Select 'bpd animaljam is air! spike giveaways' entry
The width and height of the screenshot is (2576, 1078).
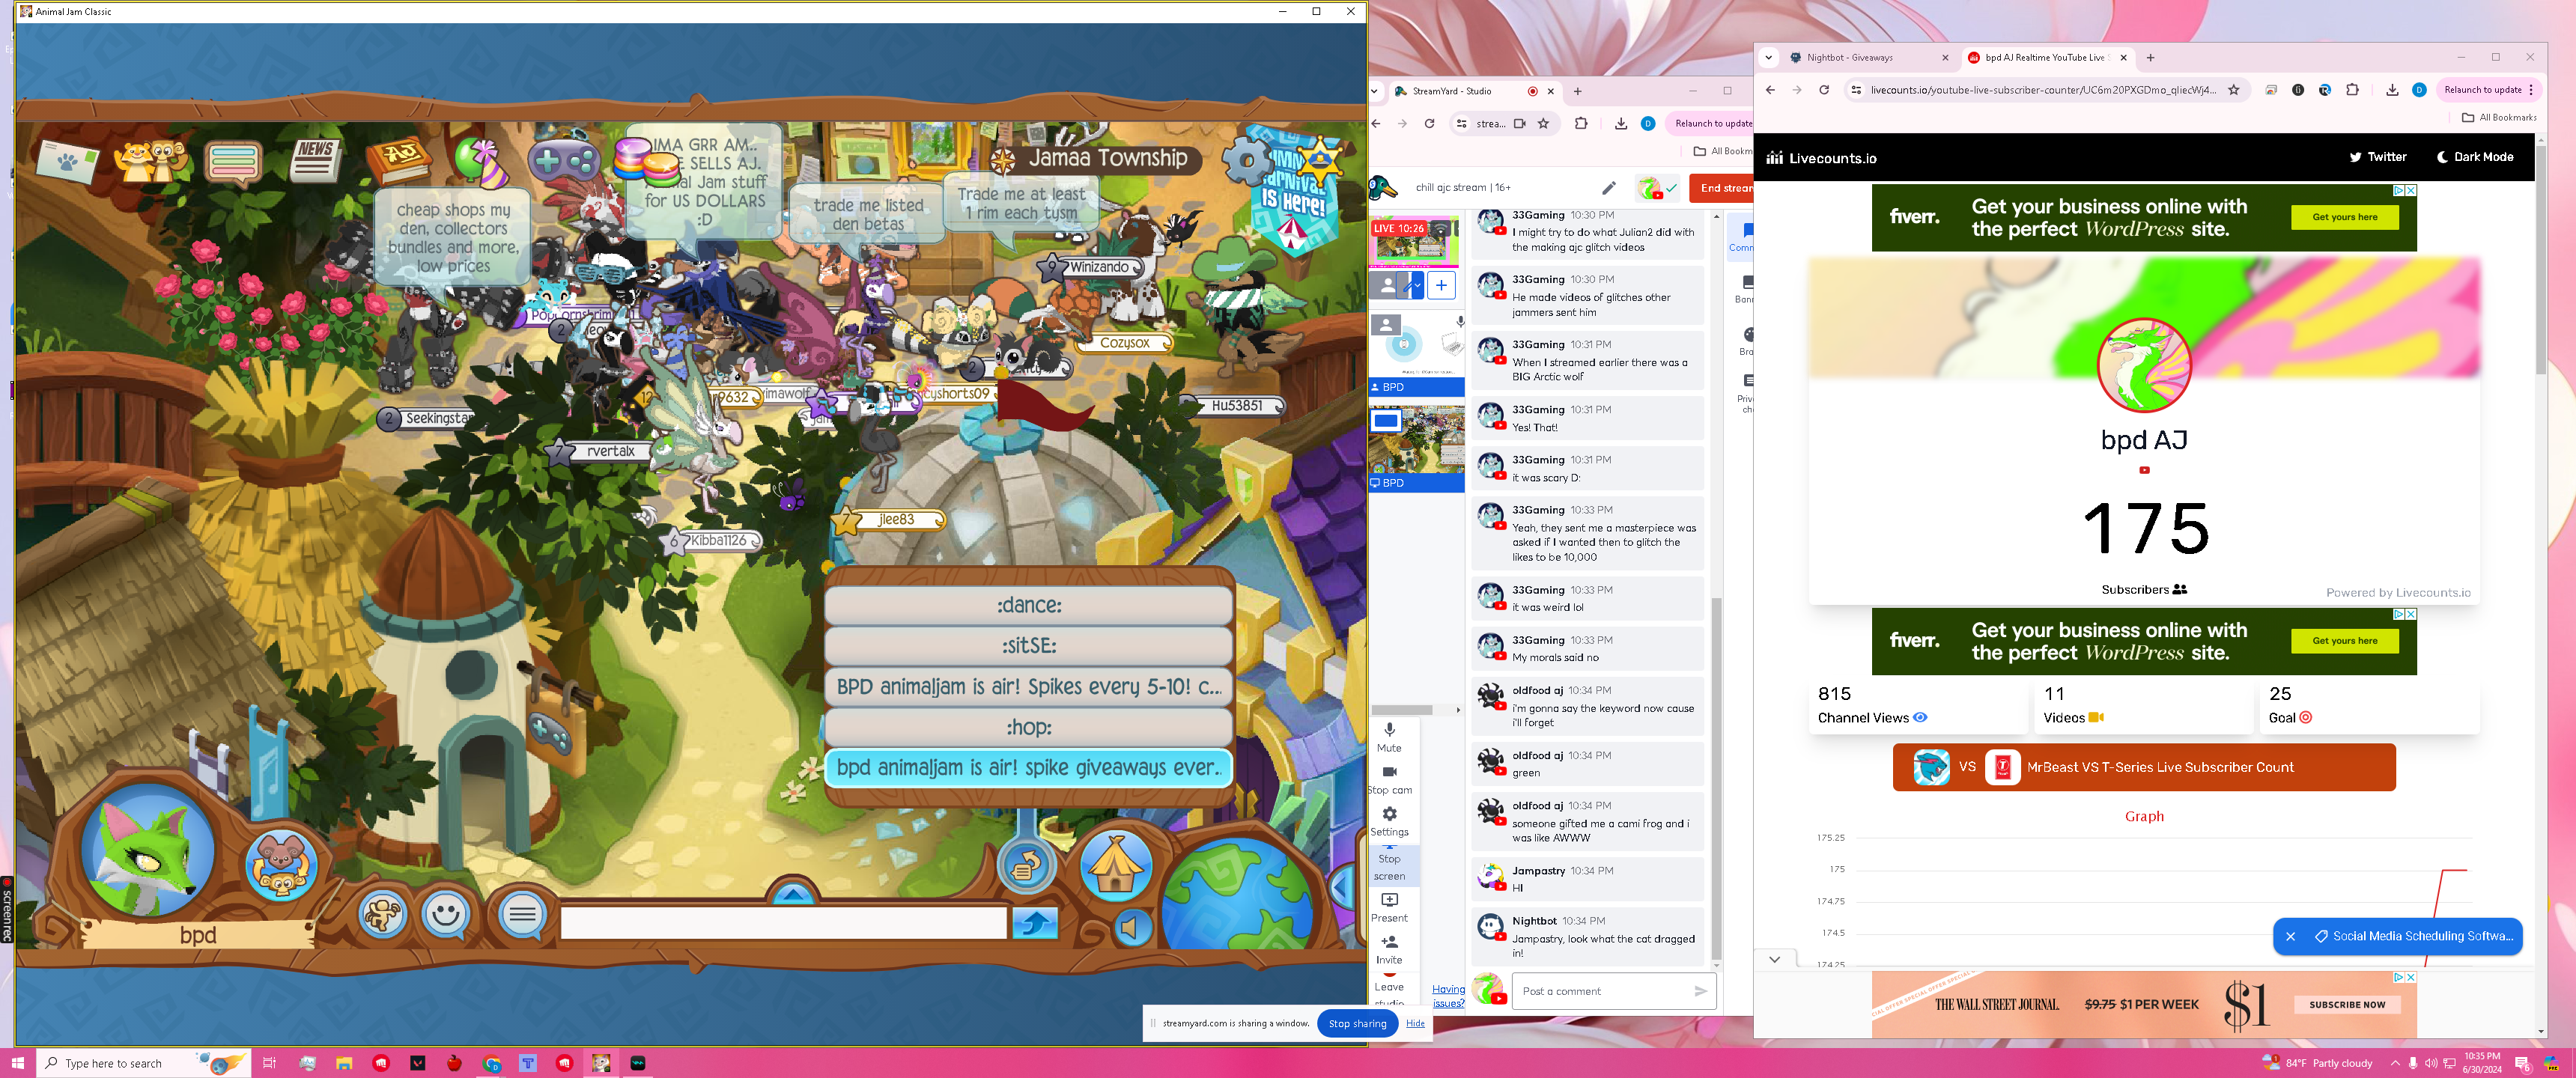[x=1028, y=768]
